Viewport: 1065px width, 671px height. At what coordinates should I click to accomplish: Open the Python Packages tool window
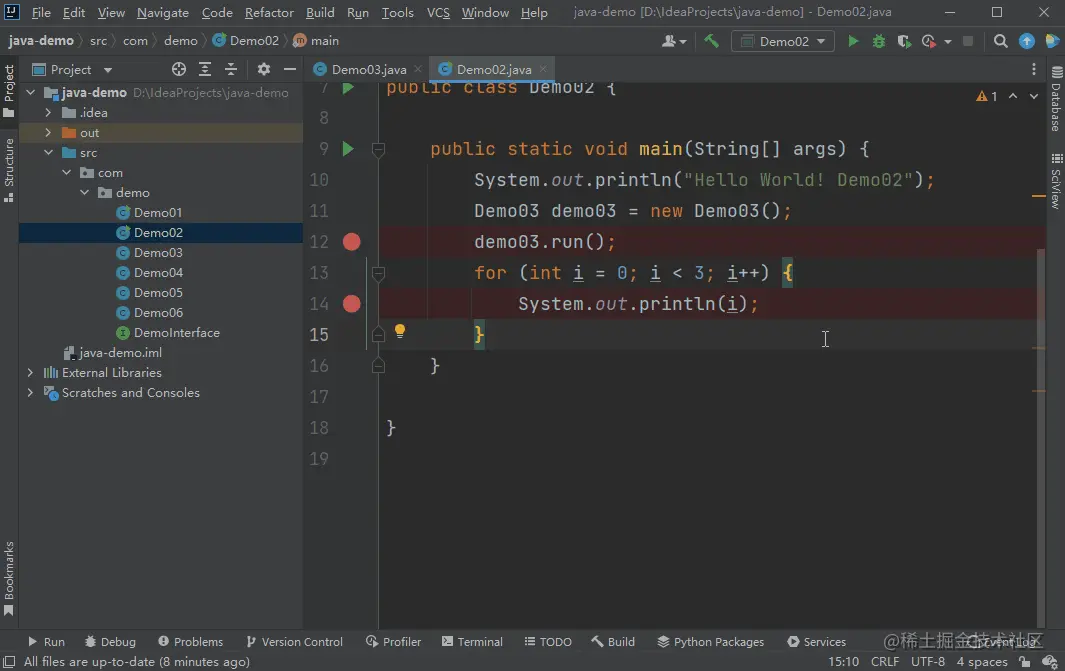click(710, 642)
